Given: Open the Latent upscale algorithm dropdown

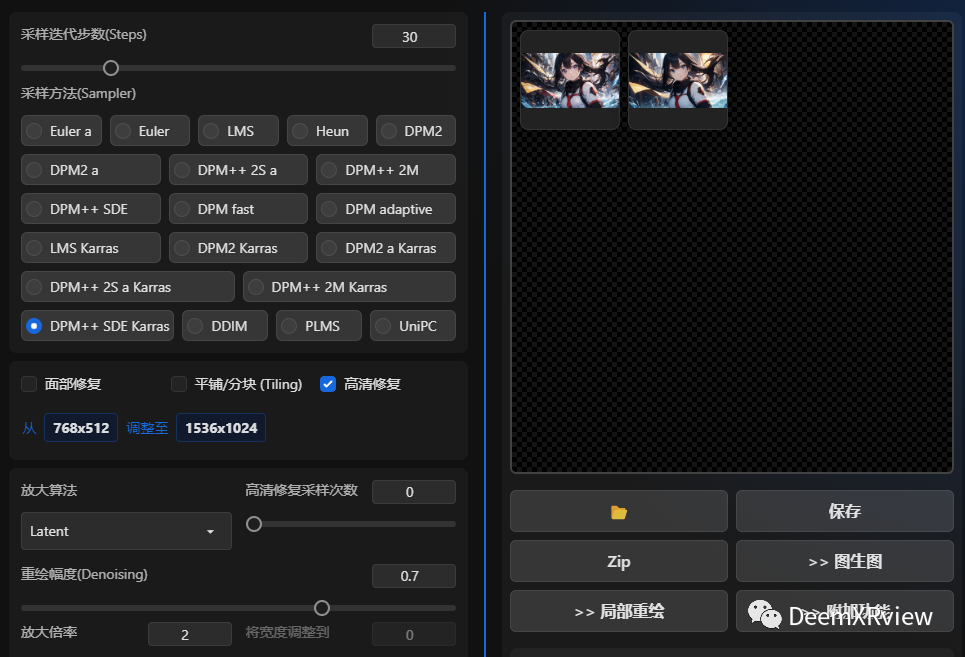Looking at the screenshot, I should [x=126, y=531].
